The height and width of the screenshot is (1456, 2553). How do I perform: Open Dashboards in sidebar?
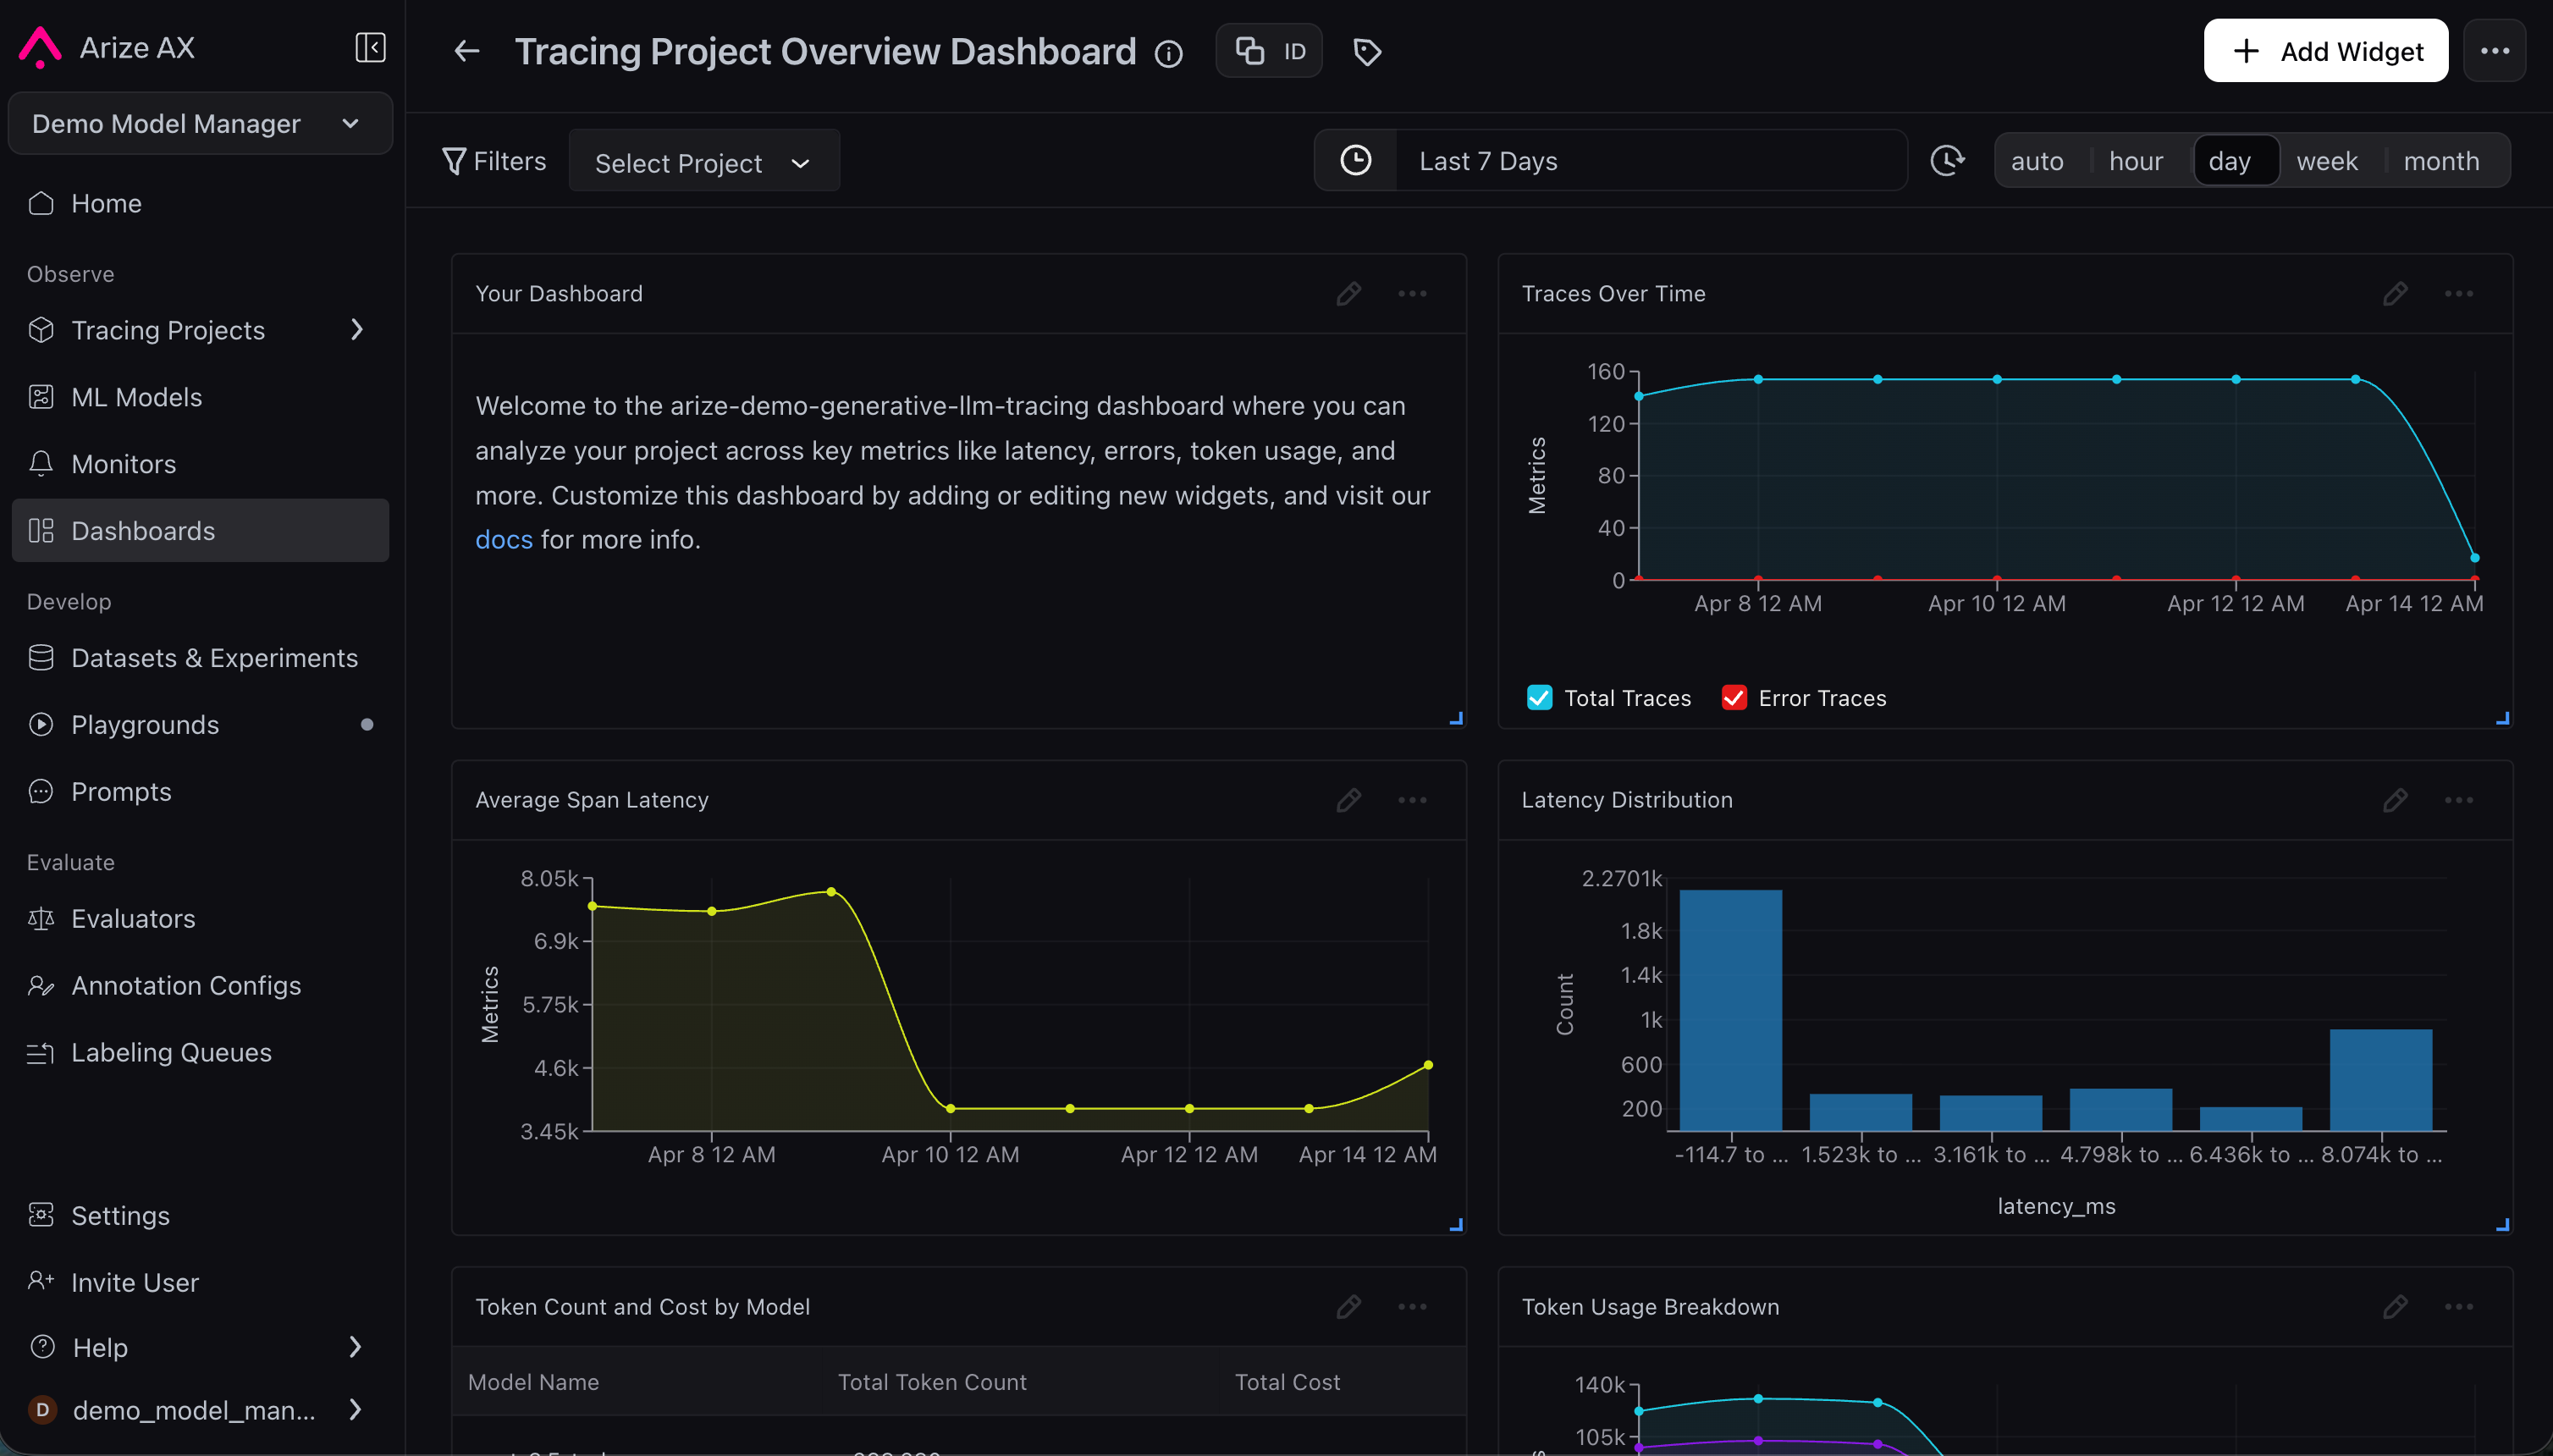[200, 530]
